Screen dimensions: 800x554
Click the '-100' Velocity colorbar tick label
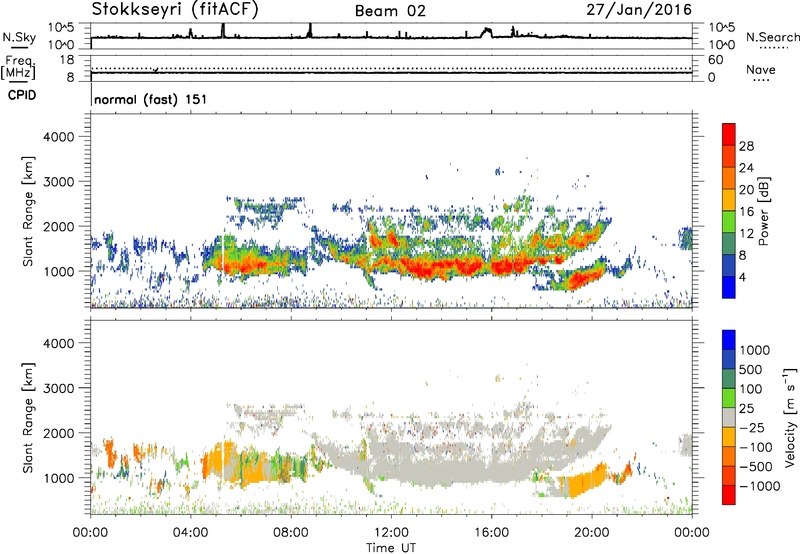coord(756,447)
